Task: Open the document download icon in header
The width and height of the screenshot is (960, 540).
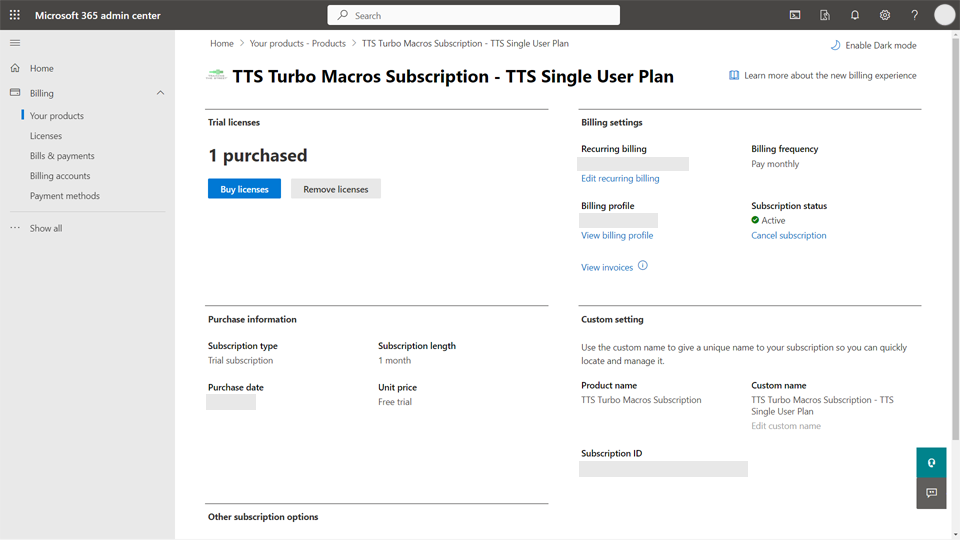Action: [x=825, y=15]
